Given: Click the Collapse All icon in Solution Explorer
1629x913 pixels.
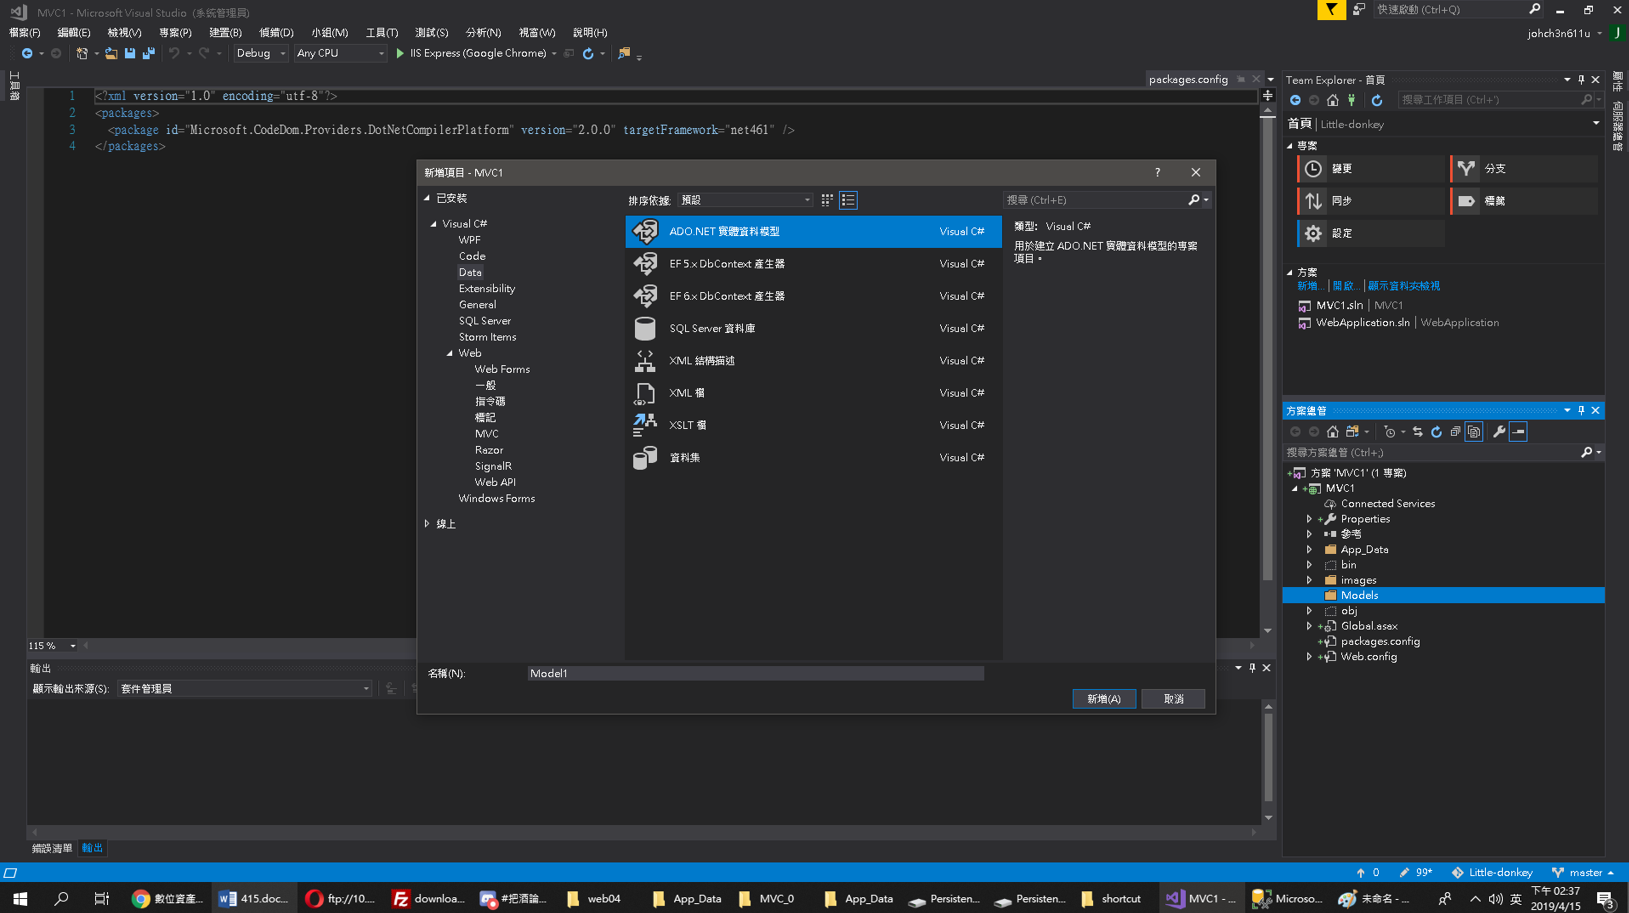Looking at the screenshot, I should tap(1455, 432).
